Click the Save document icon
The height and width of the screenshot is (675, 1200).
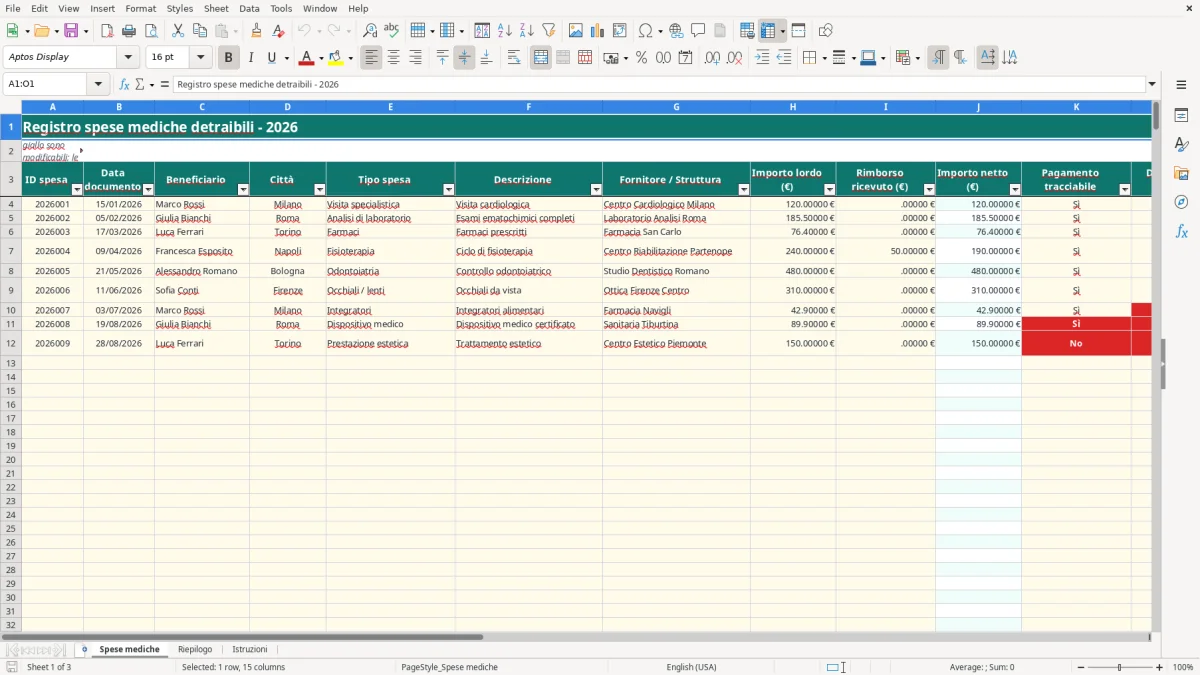point(71,31)
